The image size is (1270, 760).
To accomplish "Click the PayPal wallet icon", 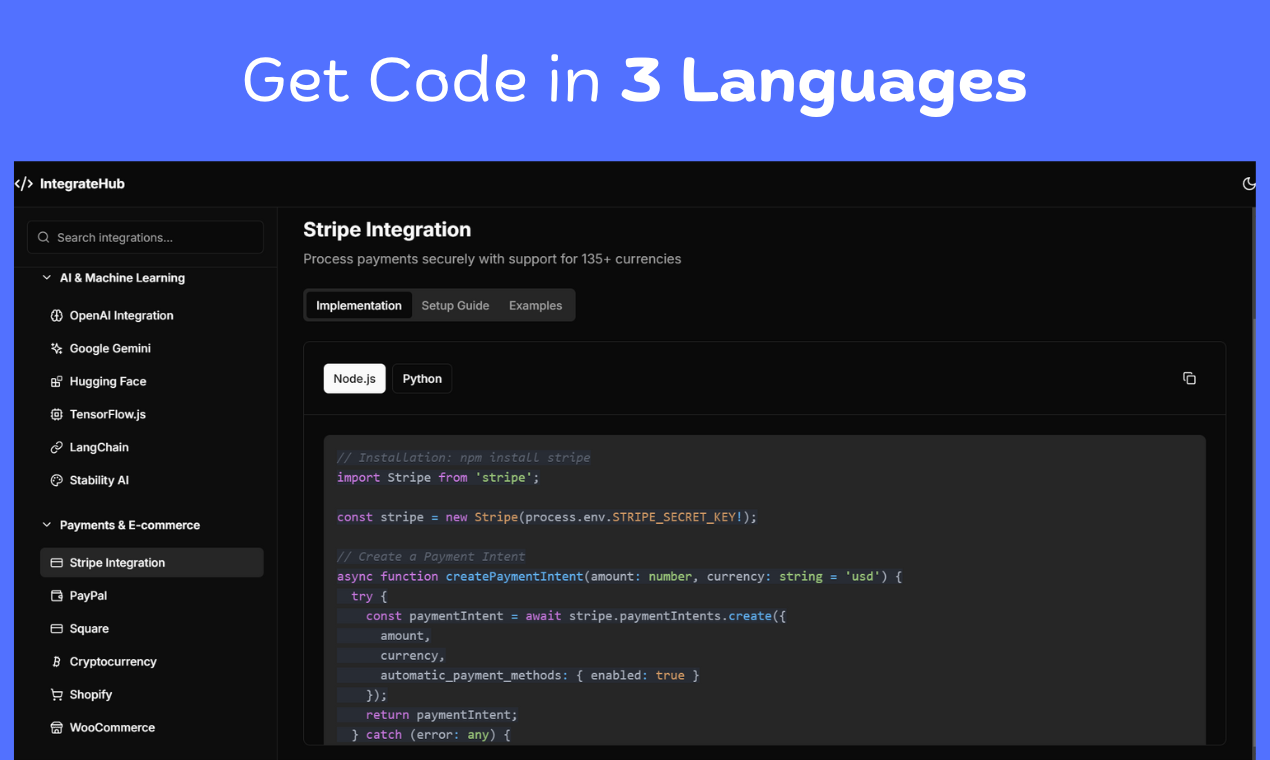I will pos(57,596).
